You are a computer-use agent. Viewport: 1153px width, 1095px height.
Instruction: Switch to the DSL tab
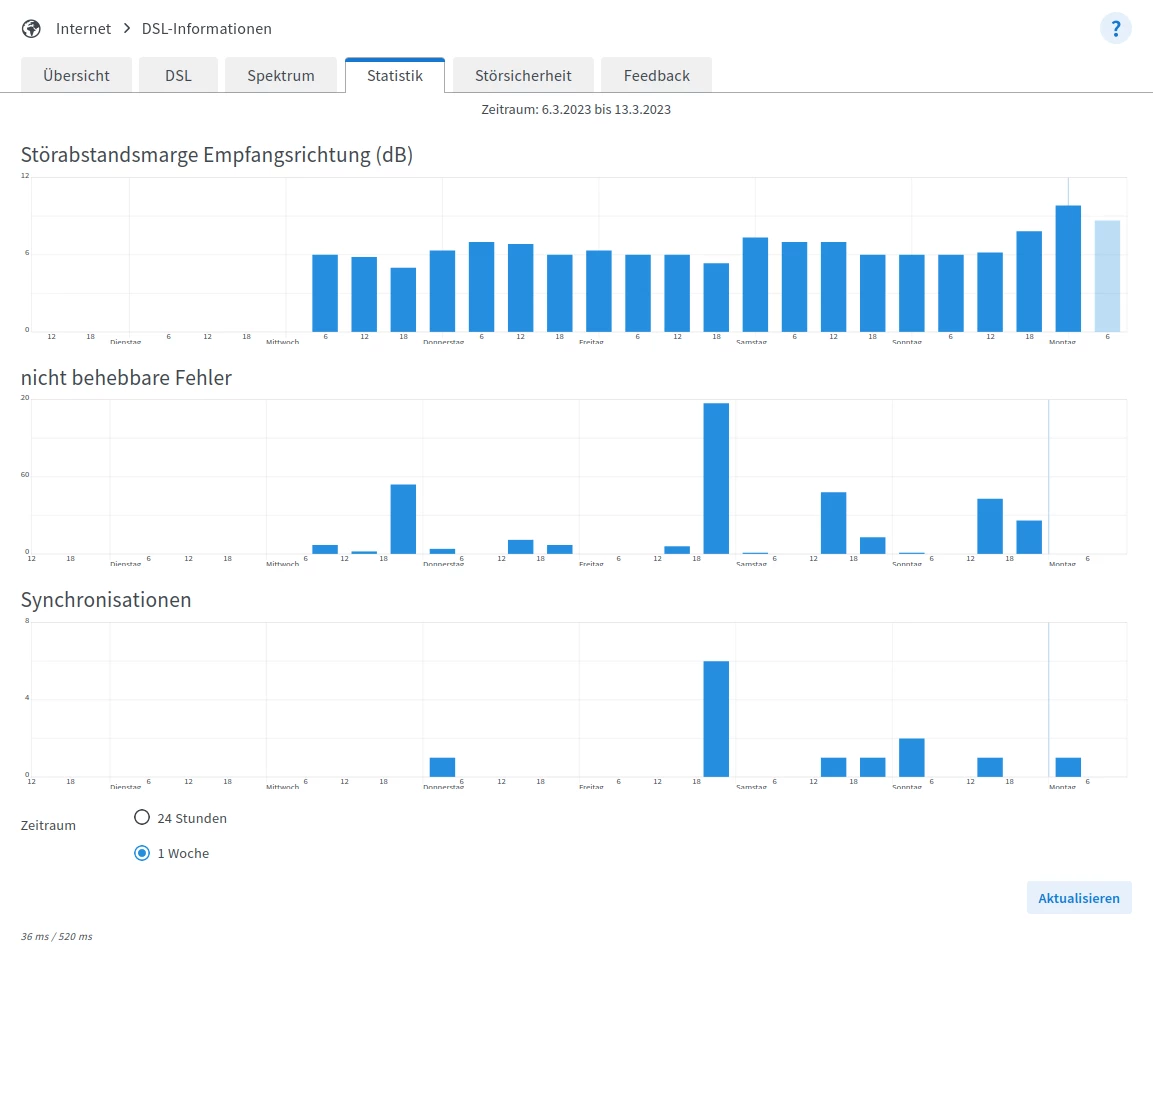(178, 75)
